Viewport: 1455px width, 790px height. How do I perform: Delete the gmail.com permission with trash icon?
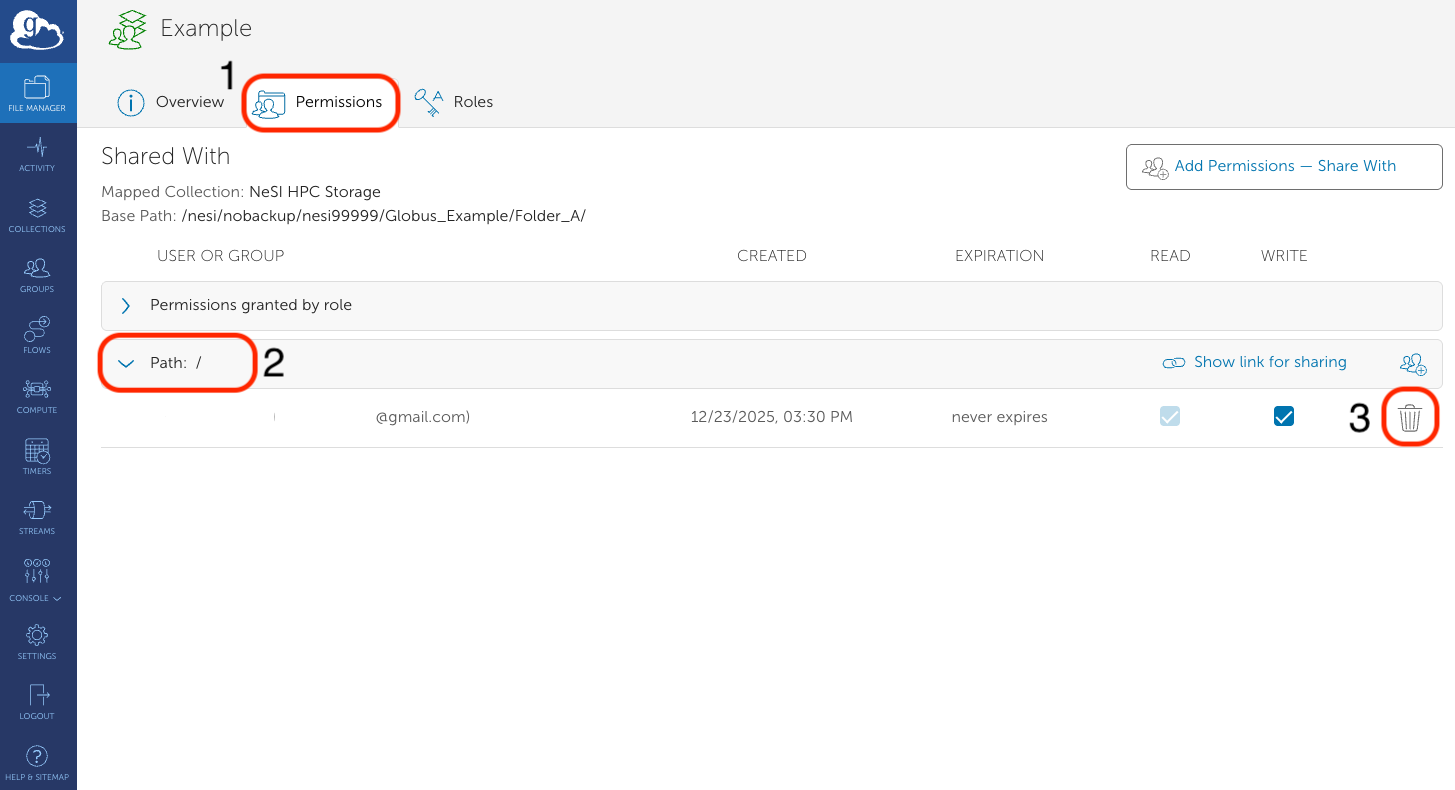[x=1409, y=418]
